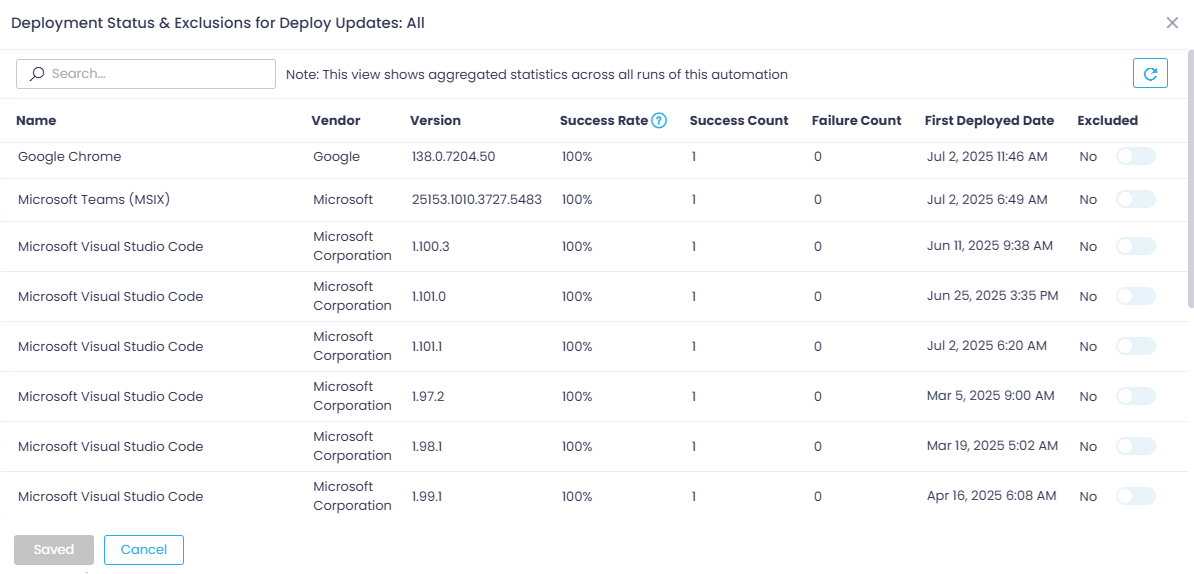
Task: Click date Jul 2, 2025 6:49 AM
Action: 987,199
